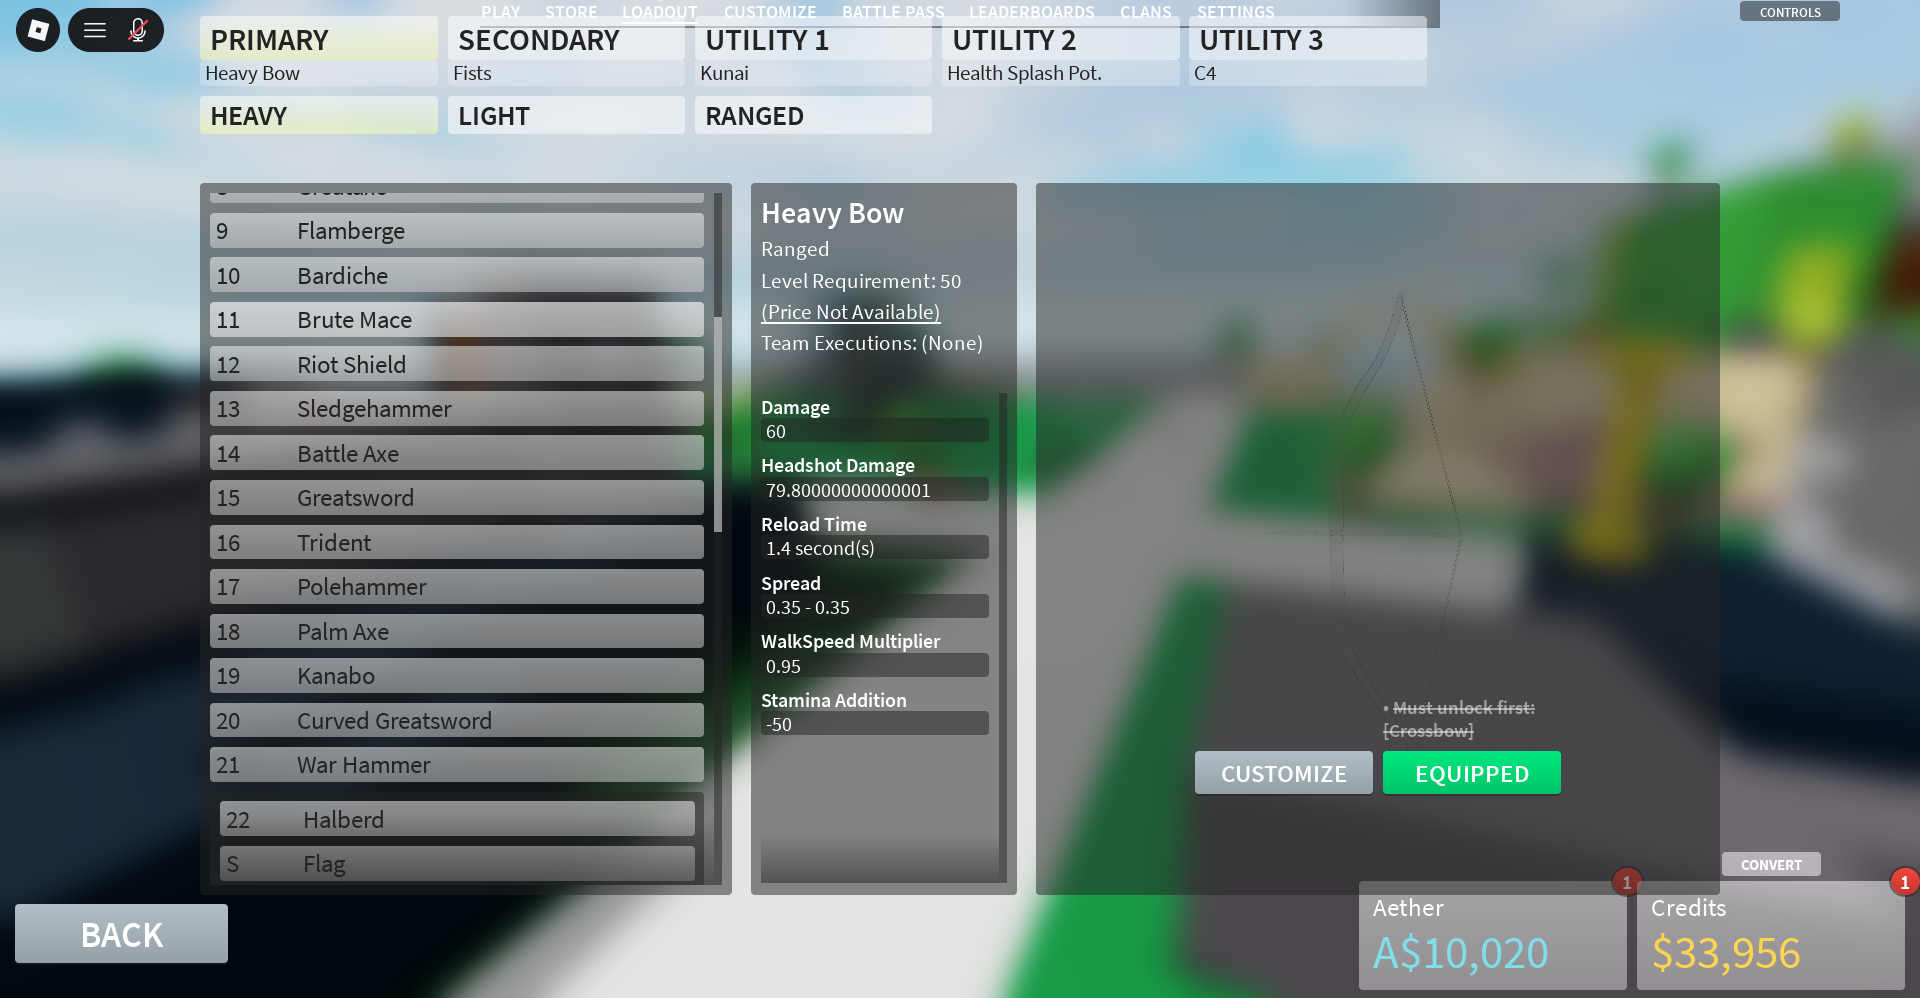Viewport: 1920px width, 998px height.
Task: Click the CONTROLS button
Action: [1790, 12]
